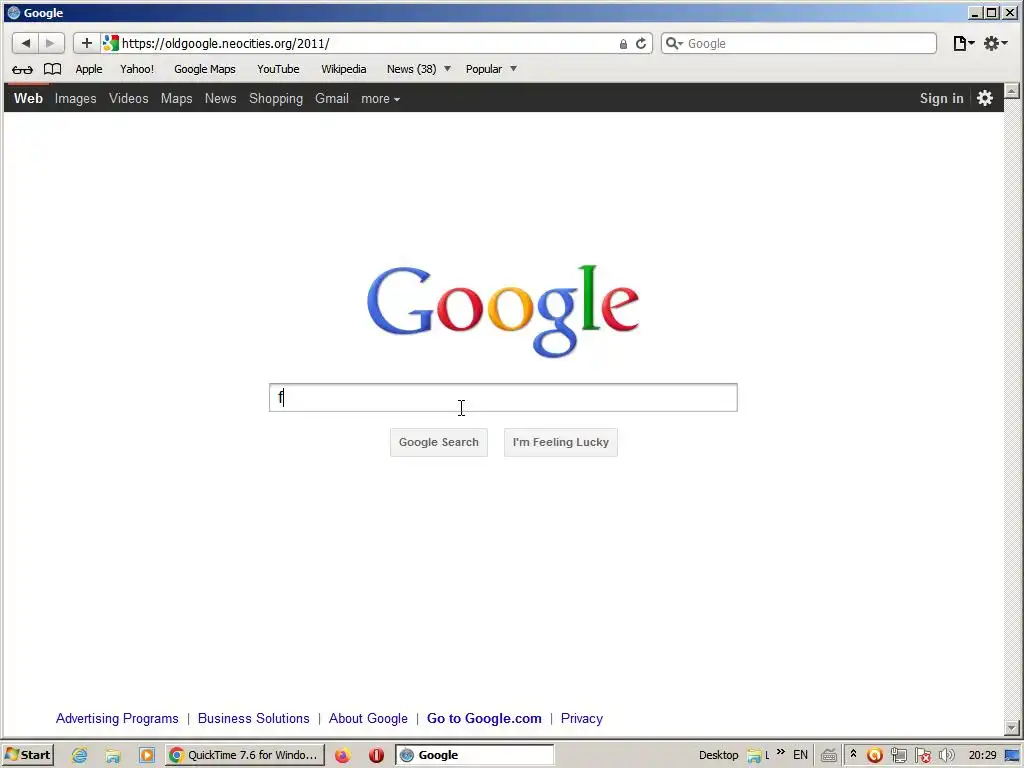Follow the Go to Google.com link
The width and height of the screenshot is (1024, 768).
(484, 718)
